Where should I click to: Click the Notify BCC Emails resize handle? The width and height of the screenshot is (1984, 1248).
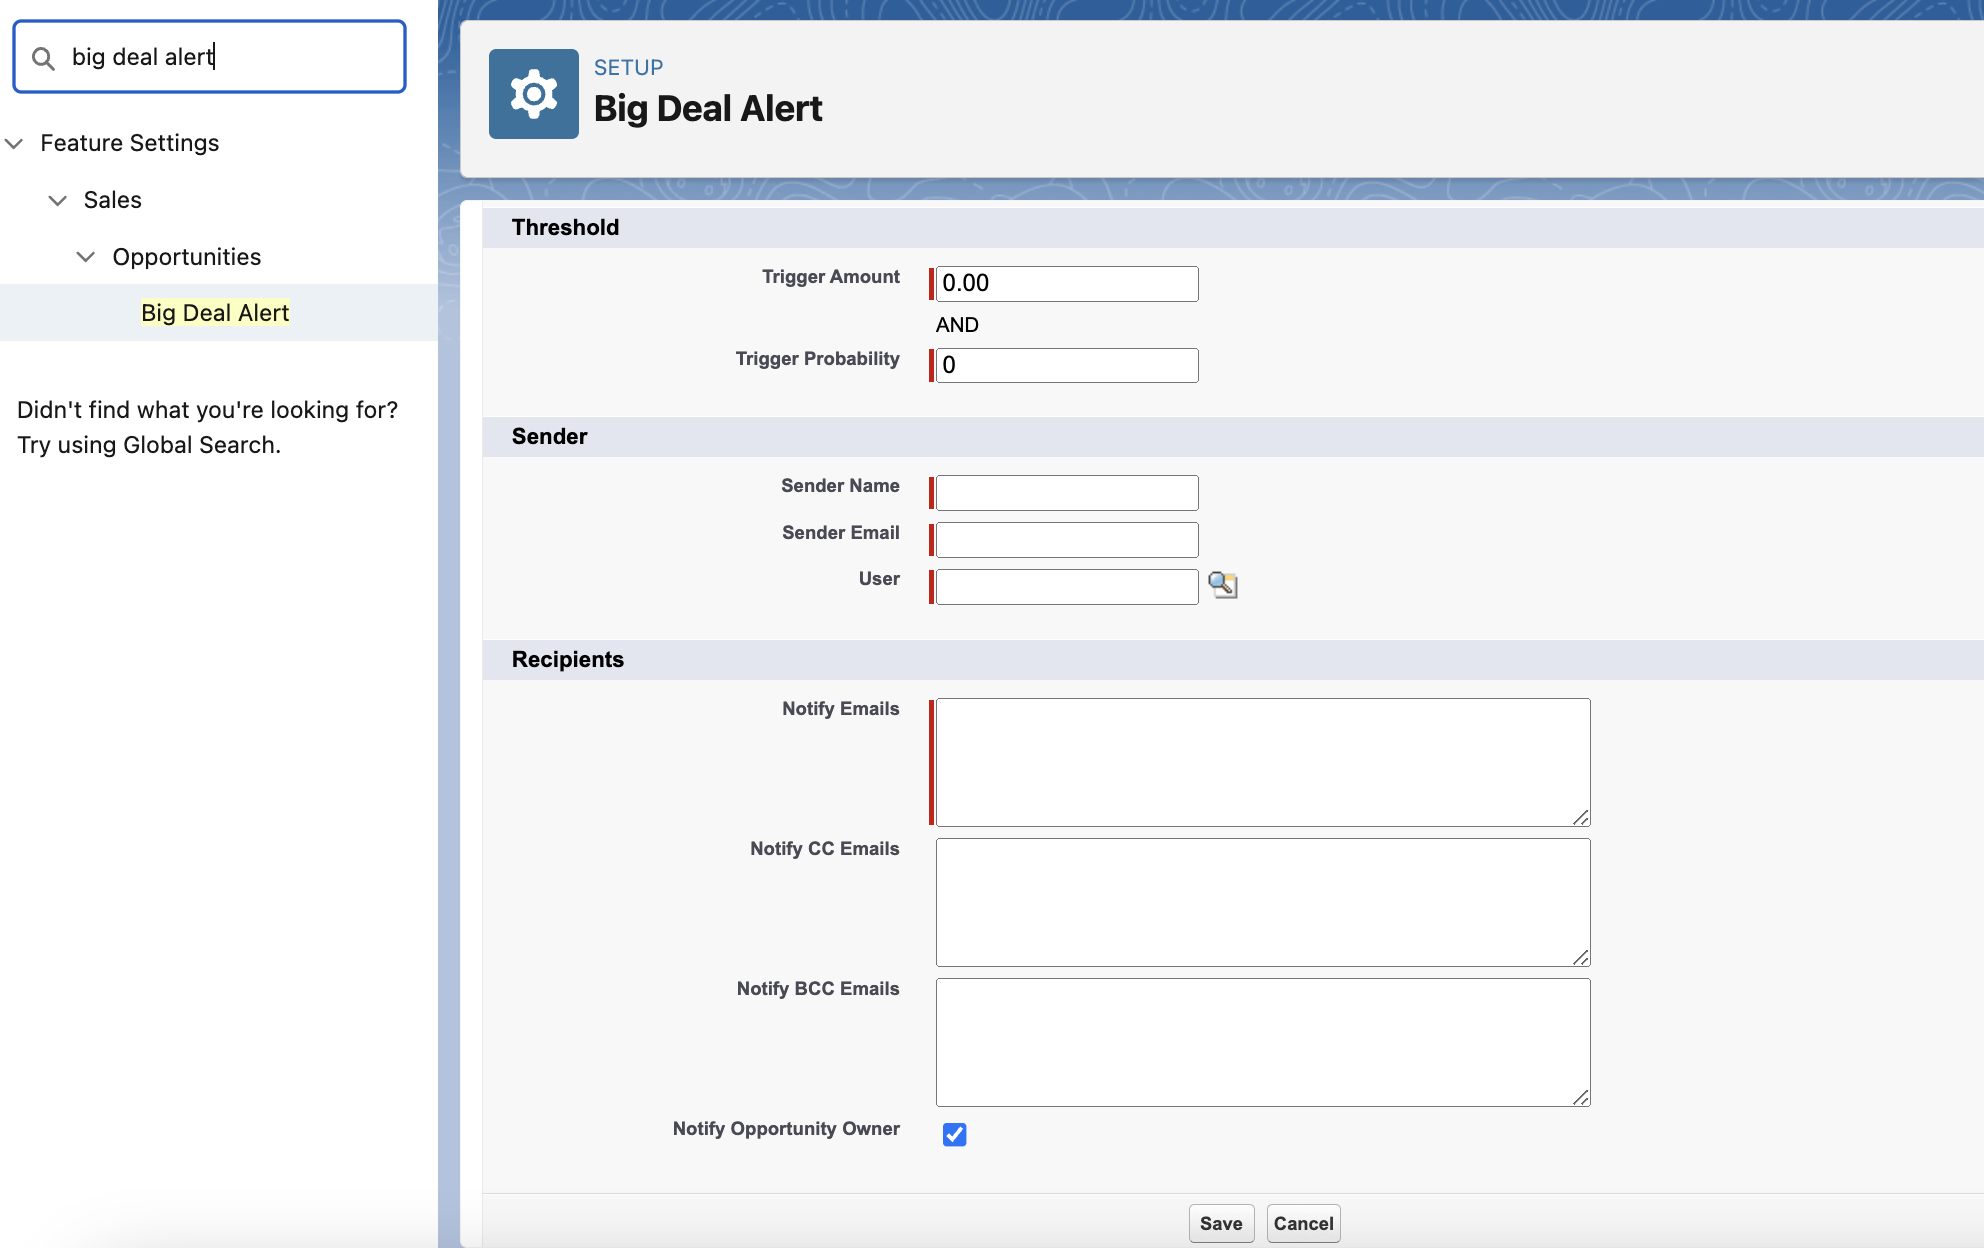tap(1580, 1097)
